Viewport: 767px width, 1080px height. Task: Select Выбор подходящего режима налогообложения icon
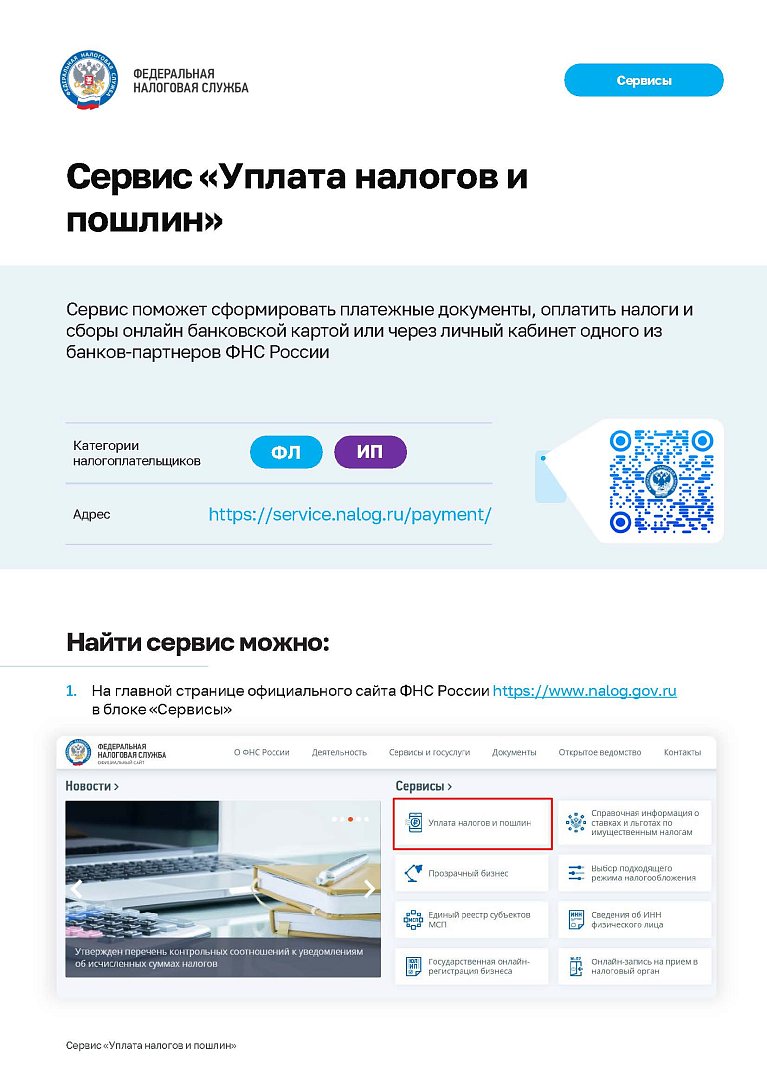(576, 873)
